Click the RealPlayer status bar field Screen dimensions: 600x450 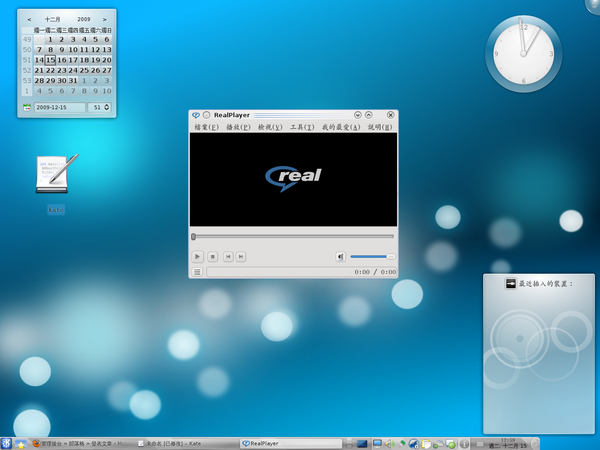pyautogui.click(x=302, y=272)
